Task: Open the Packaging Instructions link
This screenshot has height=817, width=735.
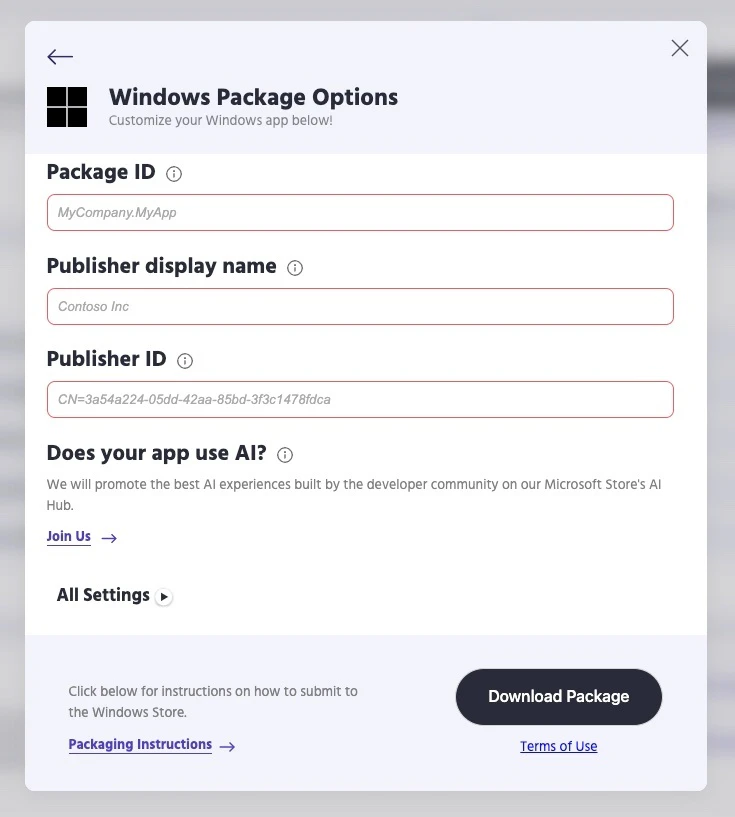Action: click(140, 745)
